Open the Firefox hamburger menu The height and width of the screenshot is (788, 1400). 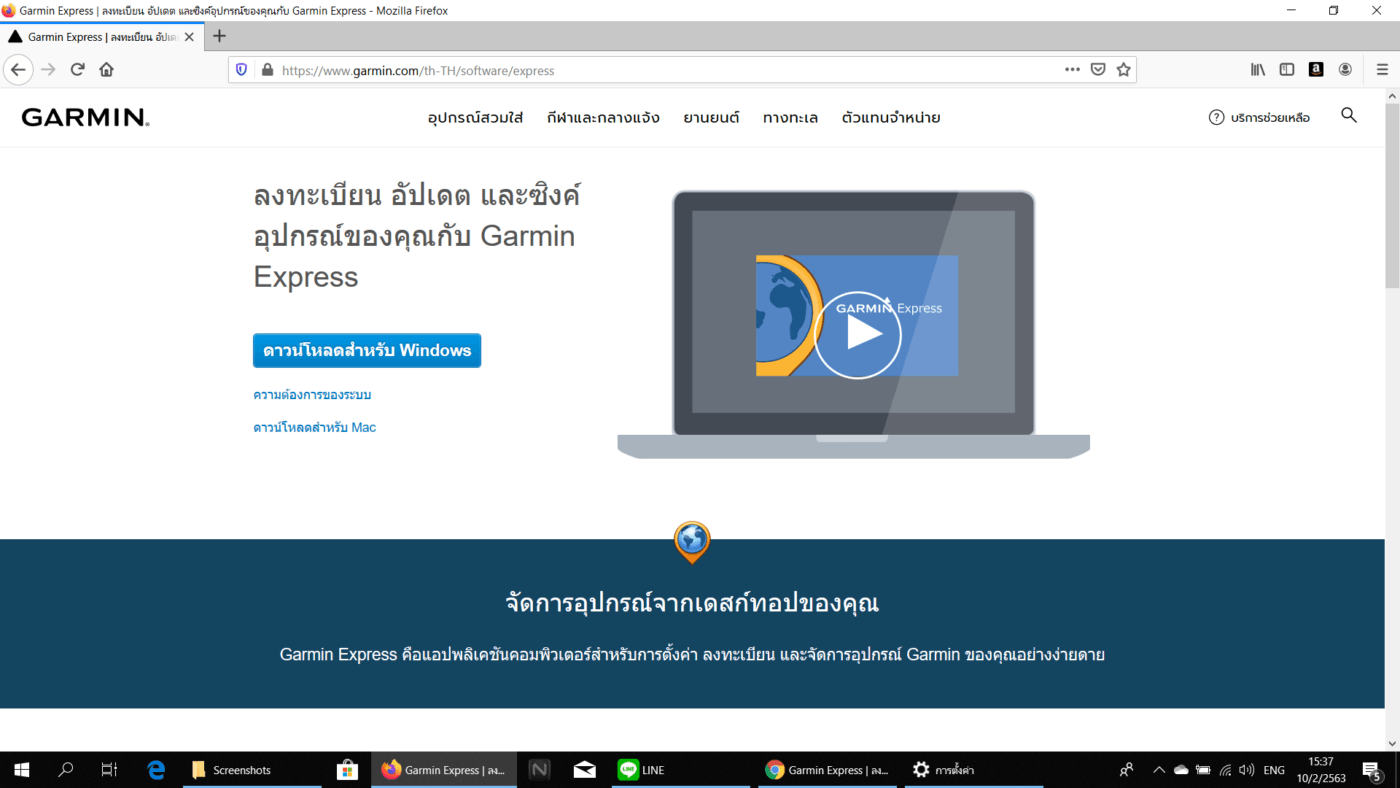(x=1382, y=70)
